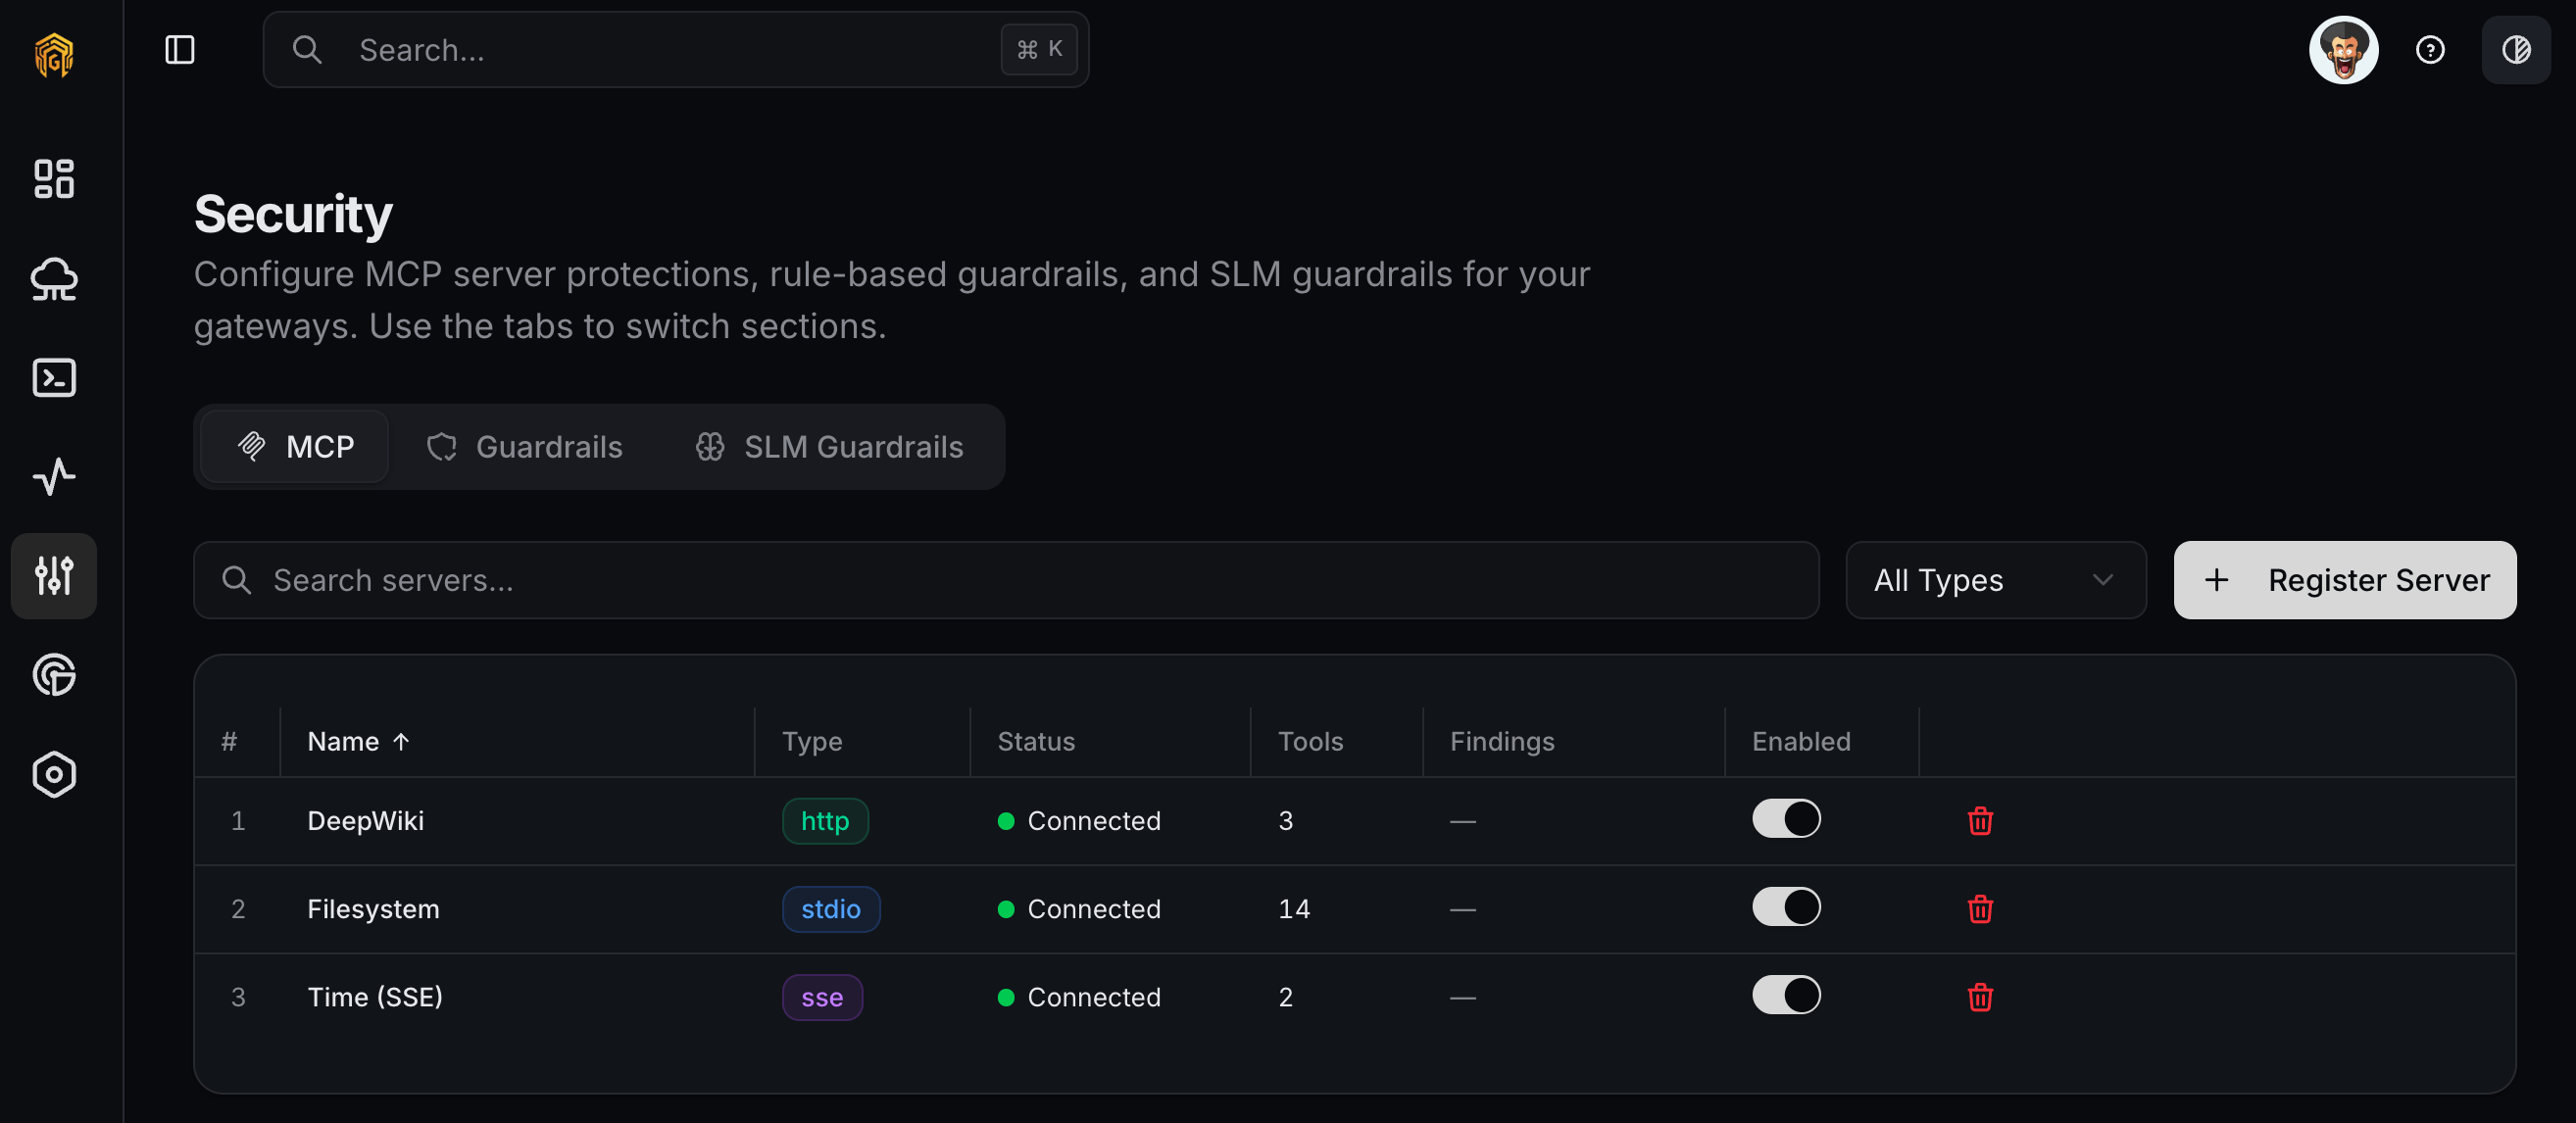Delete the Time (SSE) server

coord(1980,997)
